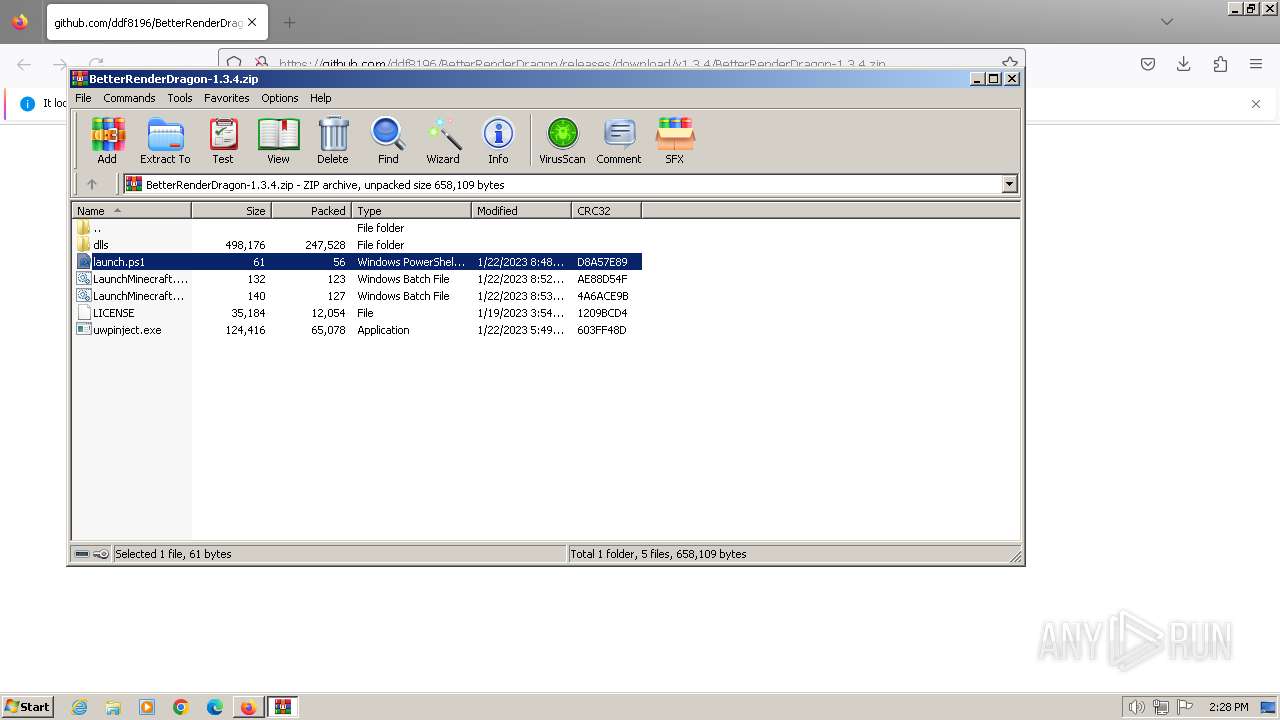This screenshot has height=720, width=1280.
Task: Click the system clock 2:28 PM
Action: (1228, 707)
